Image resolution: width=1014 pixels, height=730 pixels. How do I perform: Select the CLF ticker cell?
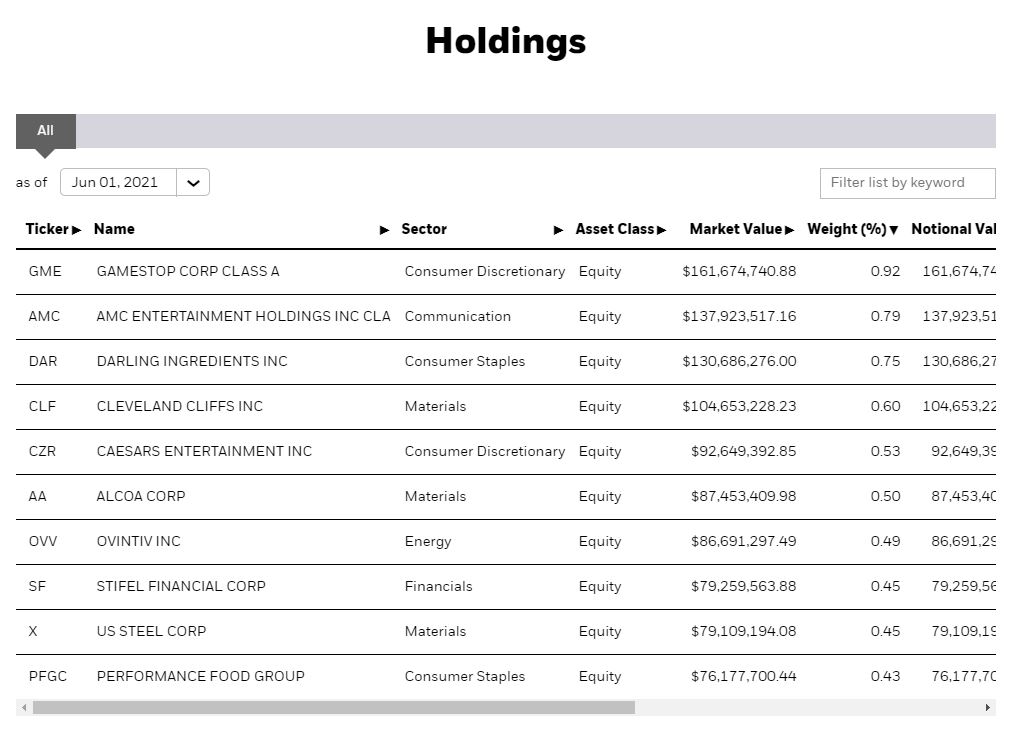coord(43,407)
